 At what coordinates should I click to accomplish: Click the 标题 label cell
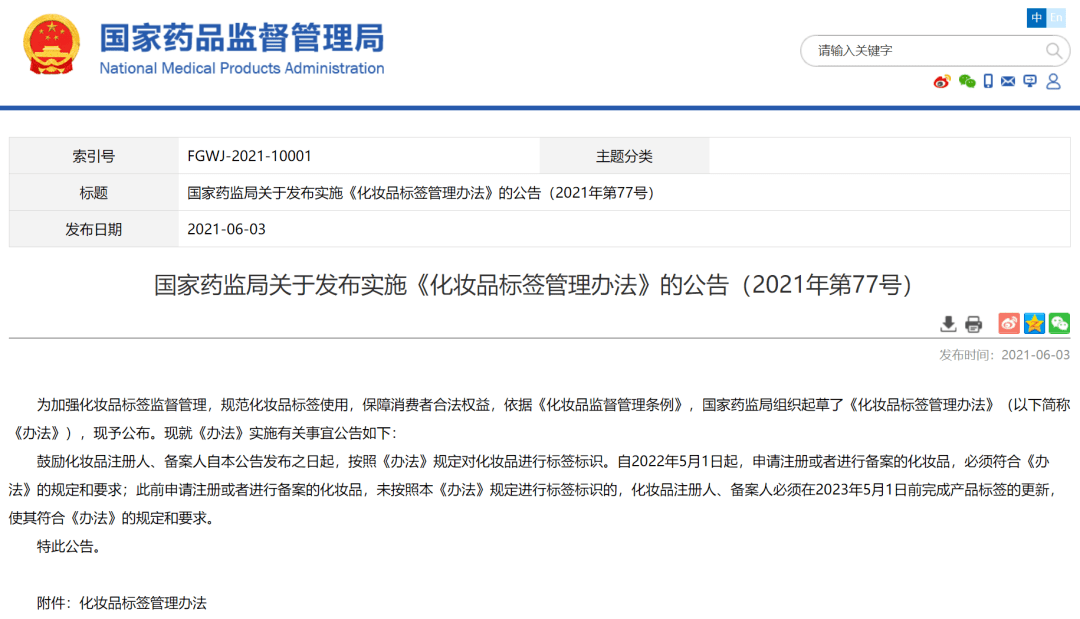point(94,192)
